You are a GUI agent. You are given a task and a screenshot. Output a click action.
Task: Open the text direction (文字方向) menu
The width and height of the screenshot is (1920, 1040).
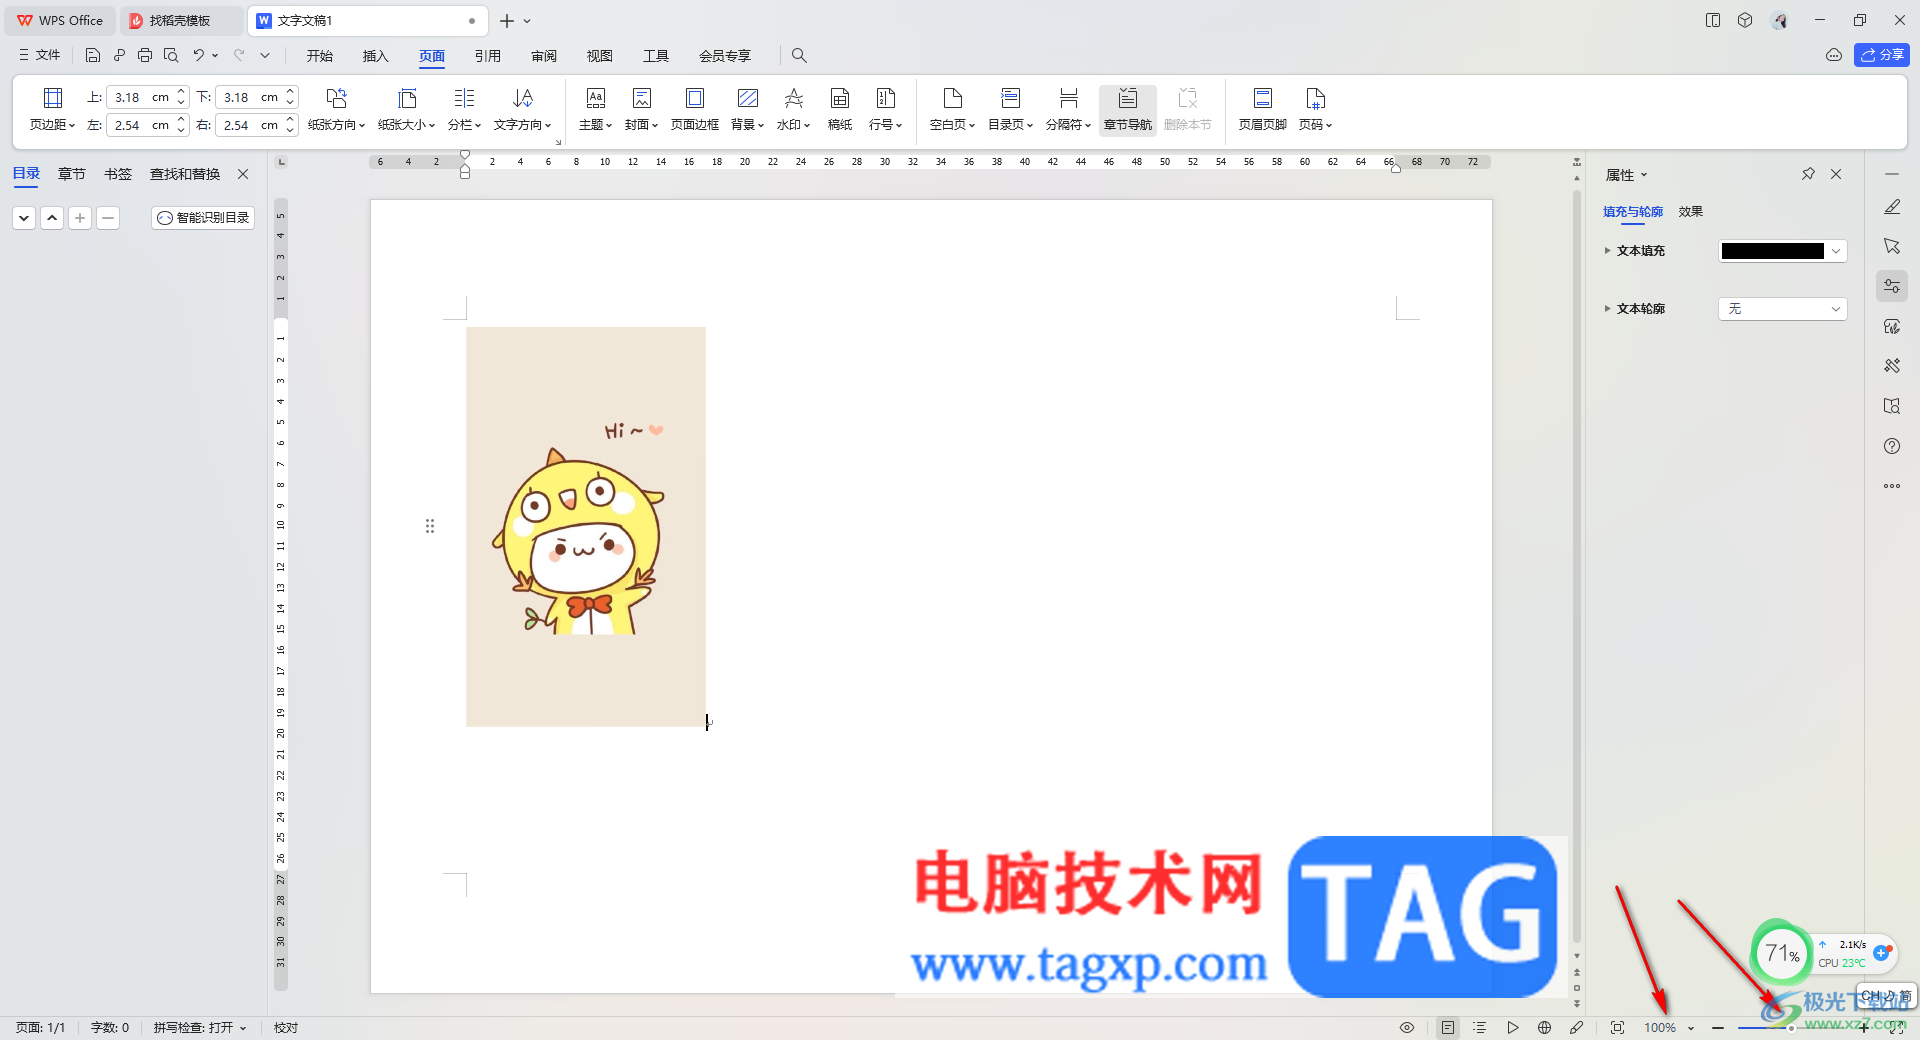(x=522, y=109)
